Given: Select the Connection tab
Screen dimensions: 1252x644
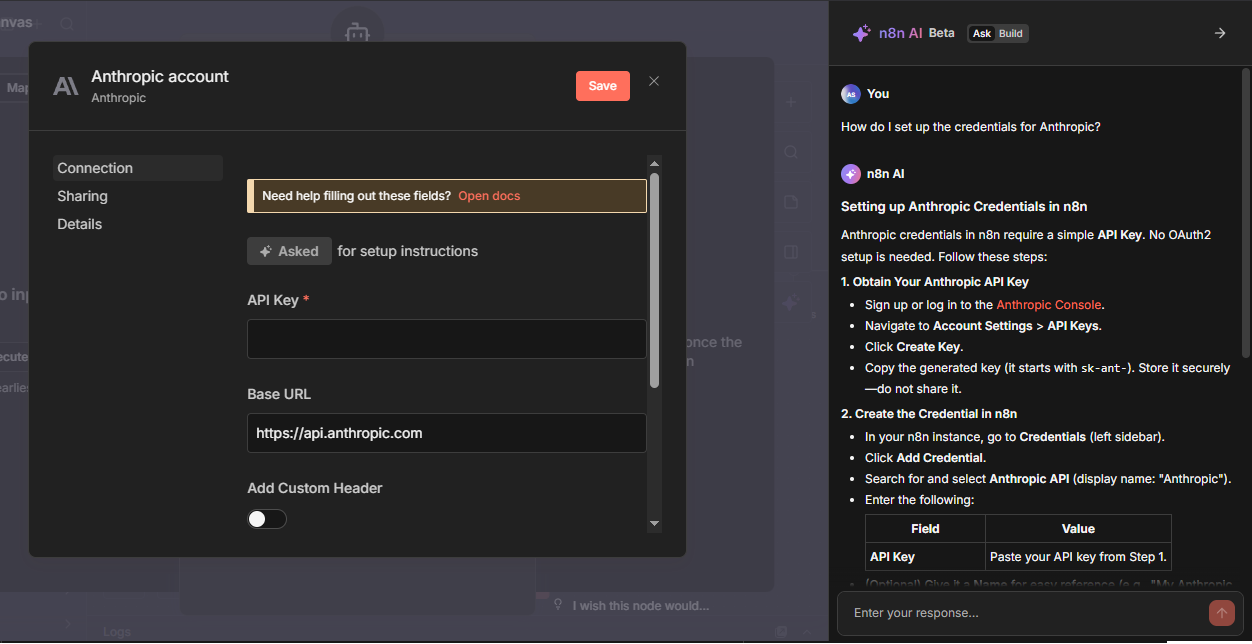Looking at the screenshot, I should pyautogui.click(x=95, y=168).
